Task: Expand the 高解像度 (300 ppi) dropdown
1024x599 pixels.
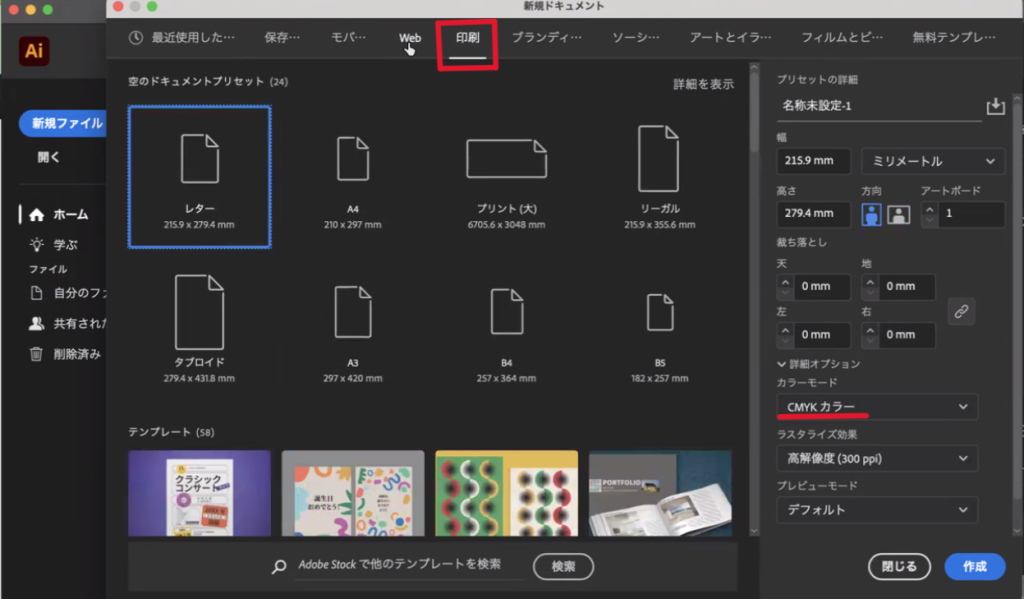Action: (x=877, y=458)
